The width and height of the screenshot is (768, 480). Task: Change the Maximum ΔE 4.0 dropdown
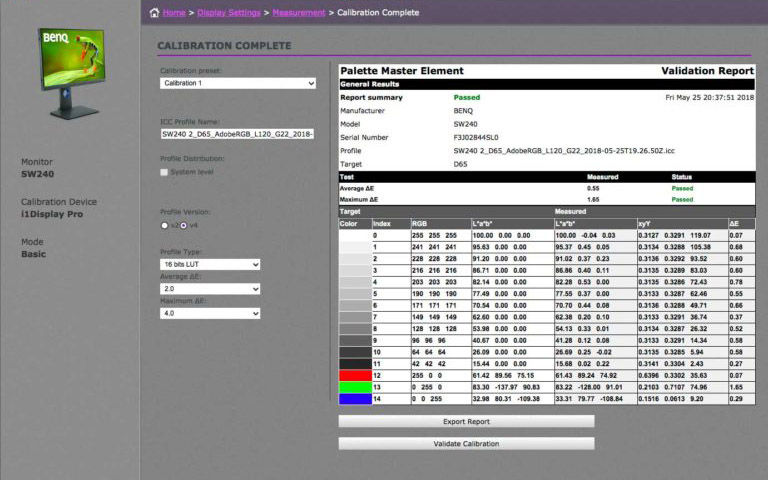[x=210, y=313]
